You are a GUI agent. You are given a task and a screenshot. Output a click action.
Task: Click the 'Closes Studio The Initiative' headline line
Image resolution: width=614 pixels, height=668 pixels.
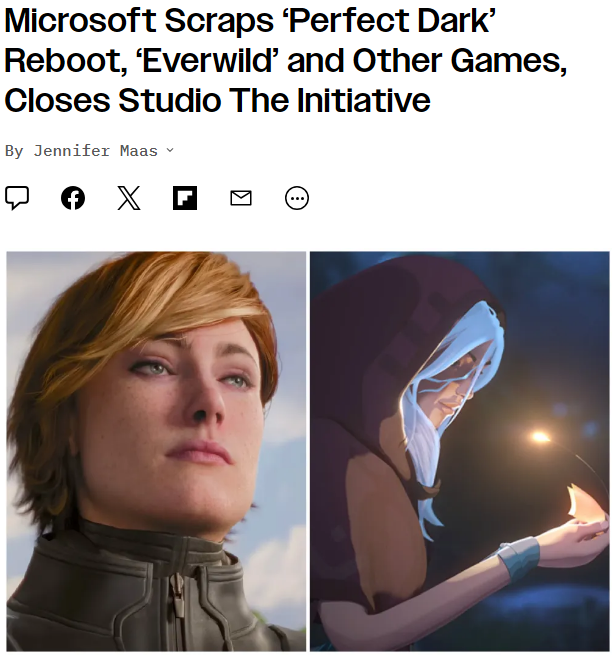[217, 100]
